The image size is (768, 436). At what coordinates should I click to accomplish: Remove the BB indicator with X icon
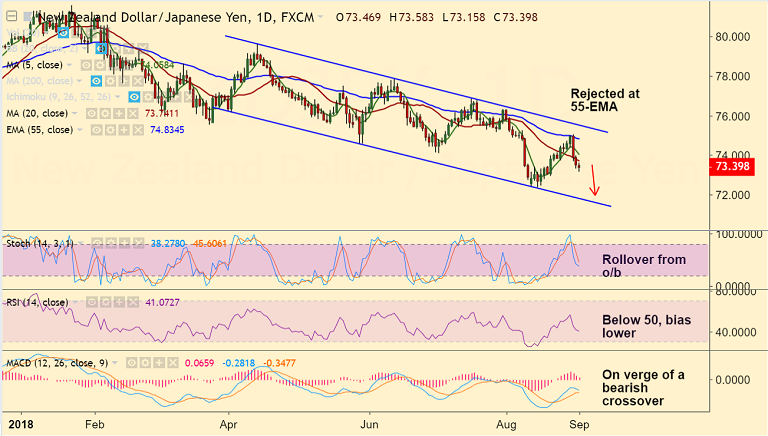tap(143, 48)
